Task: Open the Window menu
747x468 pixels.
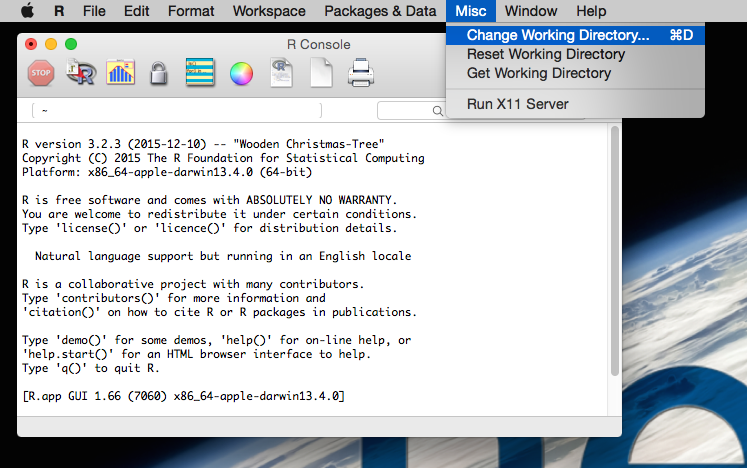Action: (x=531, y=10)
